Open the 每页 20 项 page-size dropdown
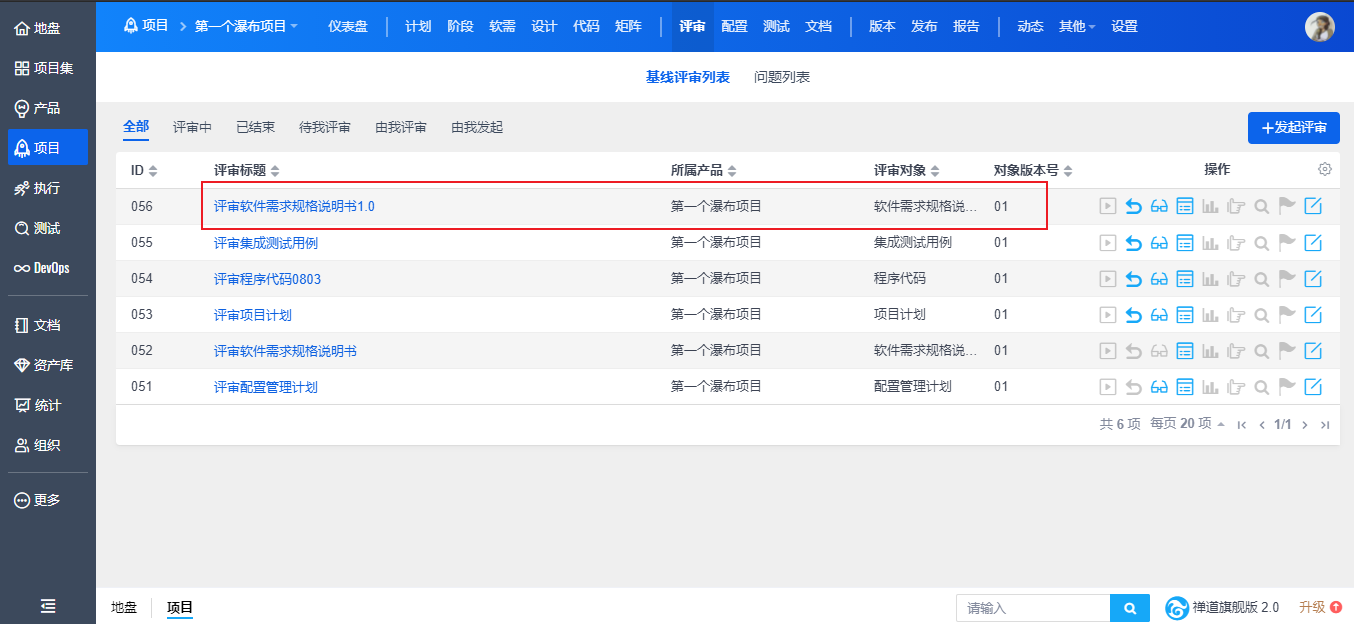 (x=1188, y=424)
